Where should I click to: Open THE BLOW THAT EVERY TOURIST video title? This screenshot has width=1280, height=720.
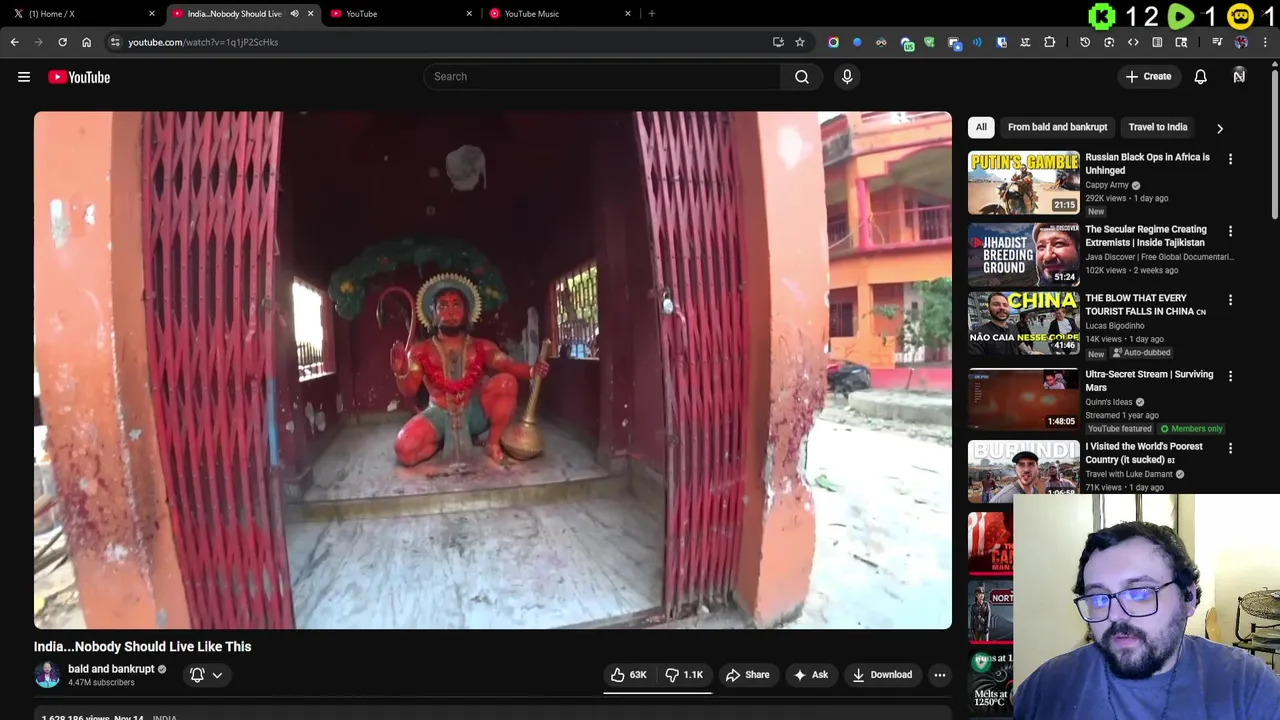click(1145, 304)
